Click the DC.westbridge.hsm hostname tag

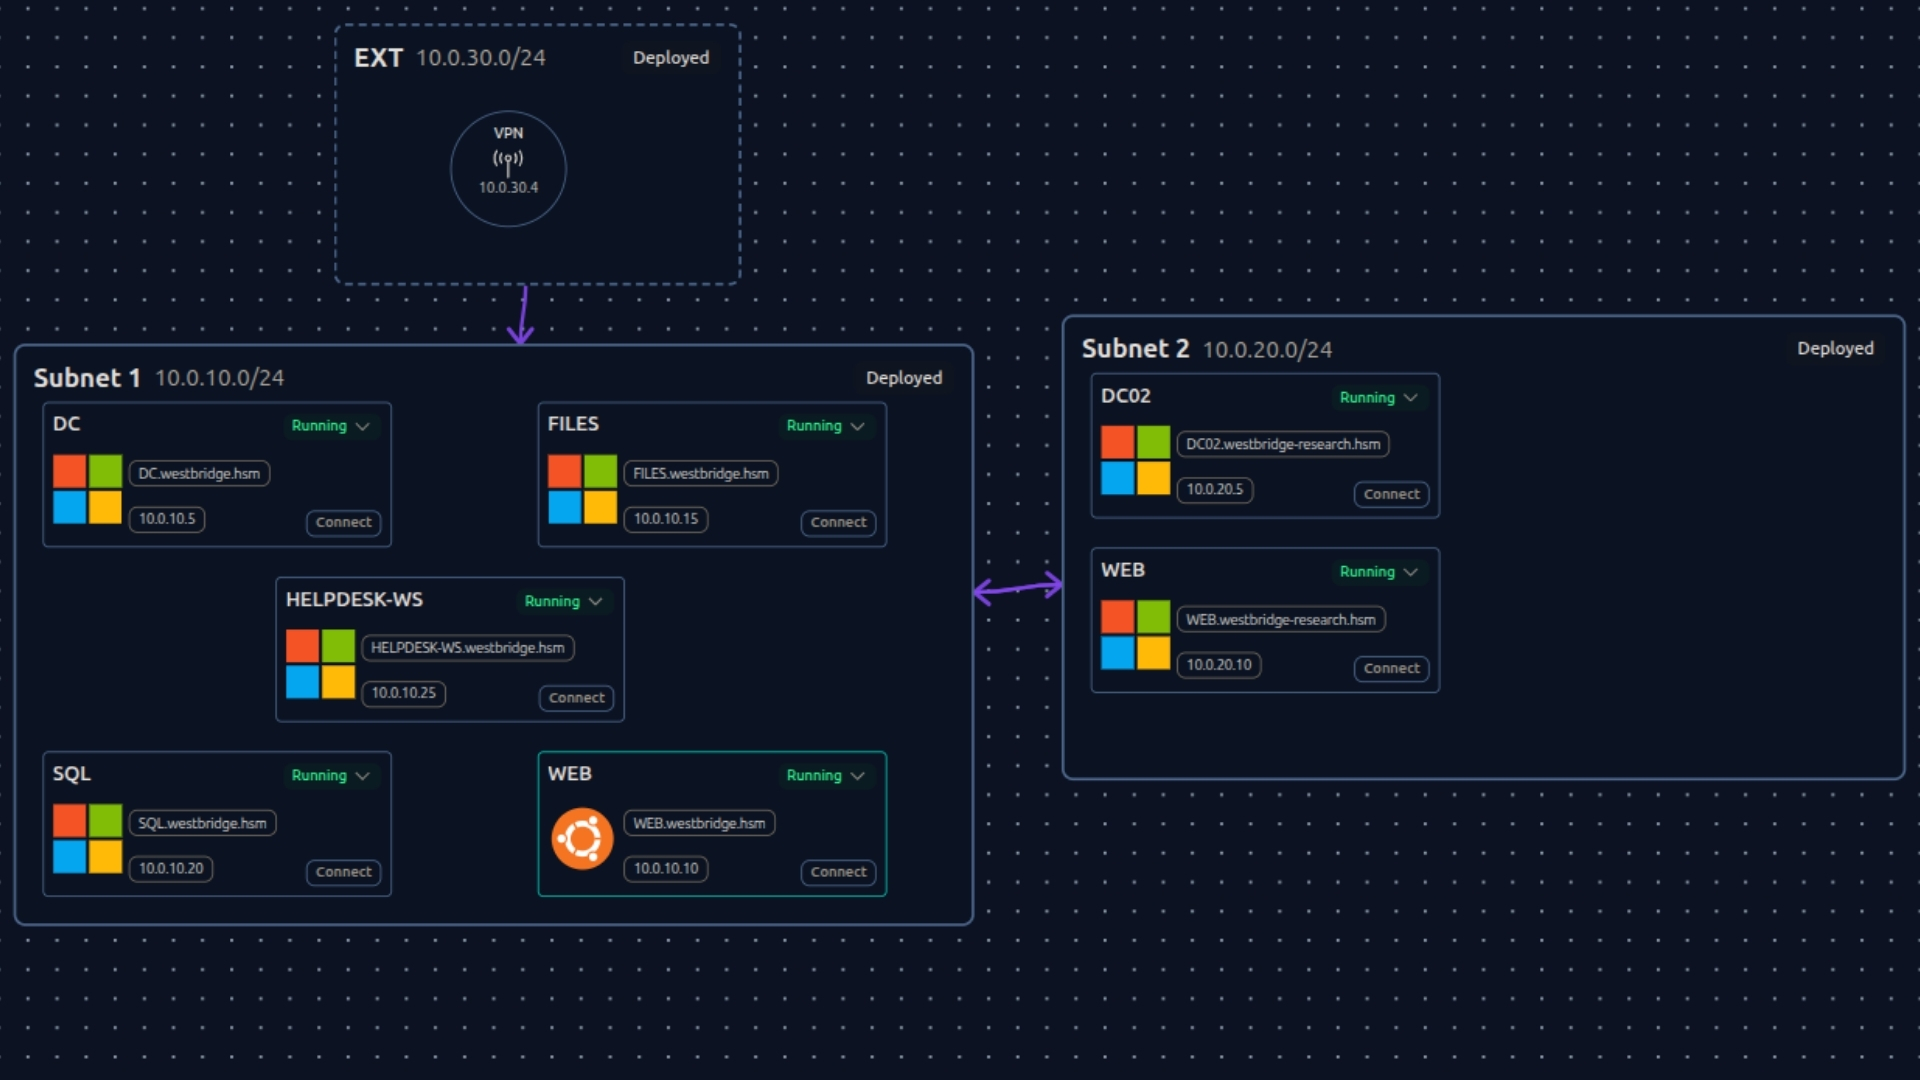click(199, 474)
